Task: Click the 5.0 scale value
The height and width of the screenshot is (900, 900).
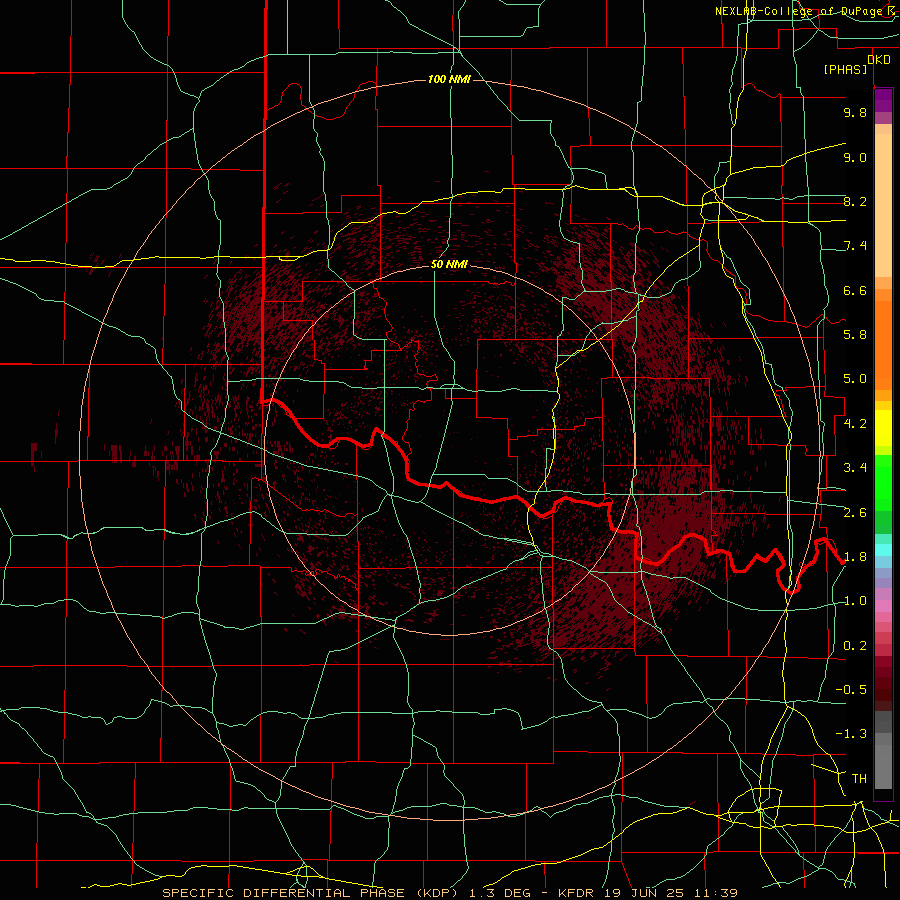Action: tap(855, 379)
